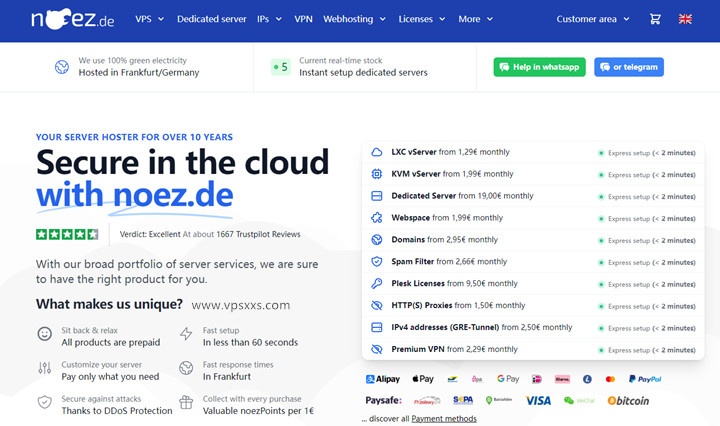Viewport: 720px width, 426px height.
Task: Click the globe icon beside green electricity
Action: (62, 67)
